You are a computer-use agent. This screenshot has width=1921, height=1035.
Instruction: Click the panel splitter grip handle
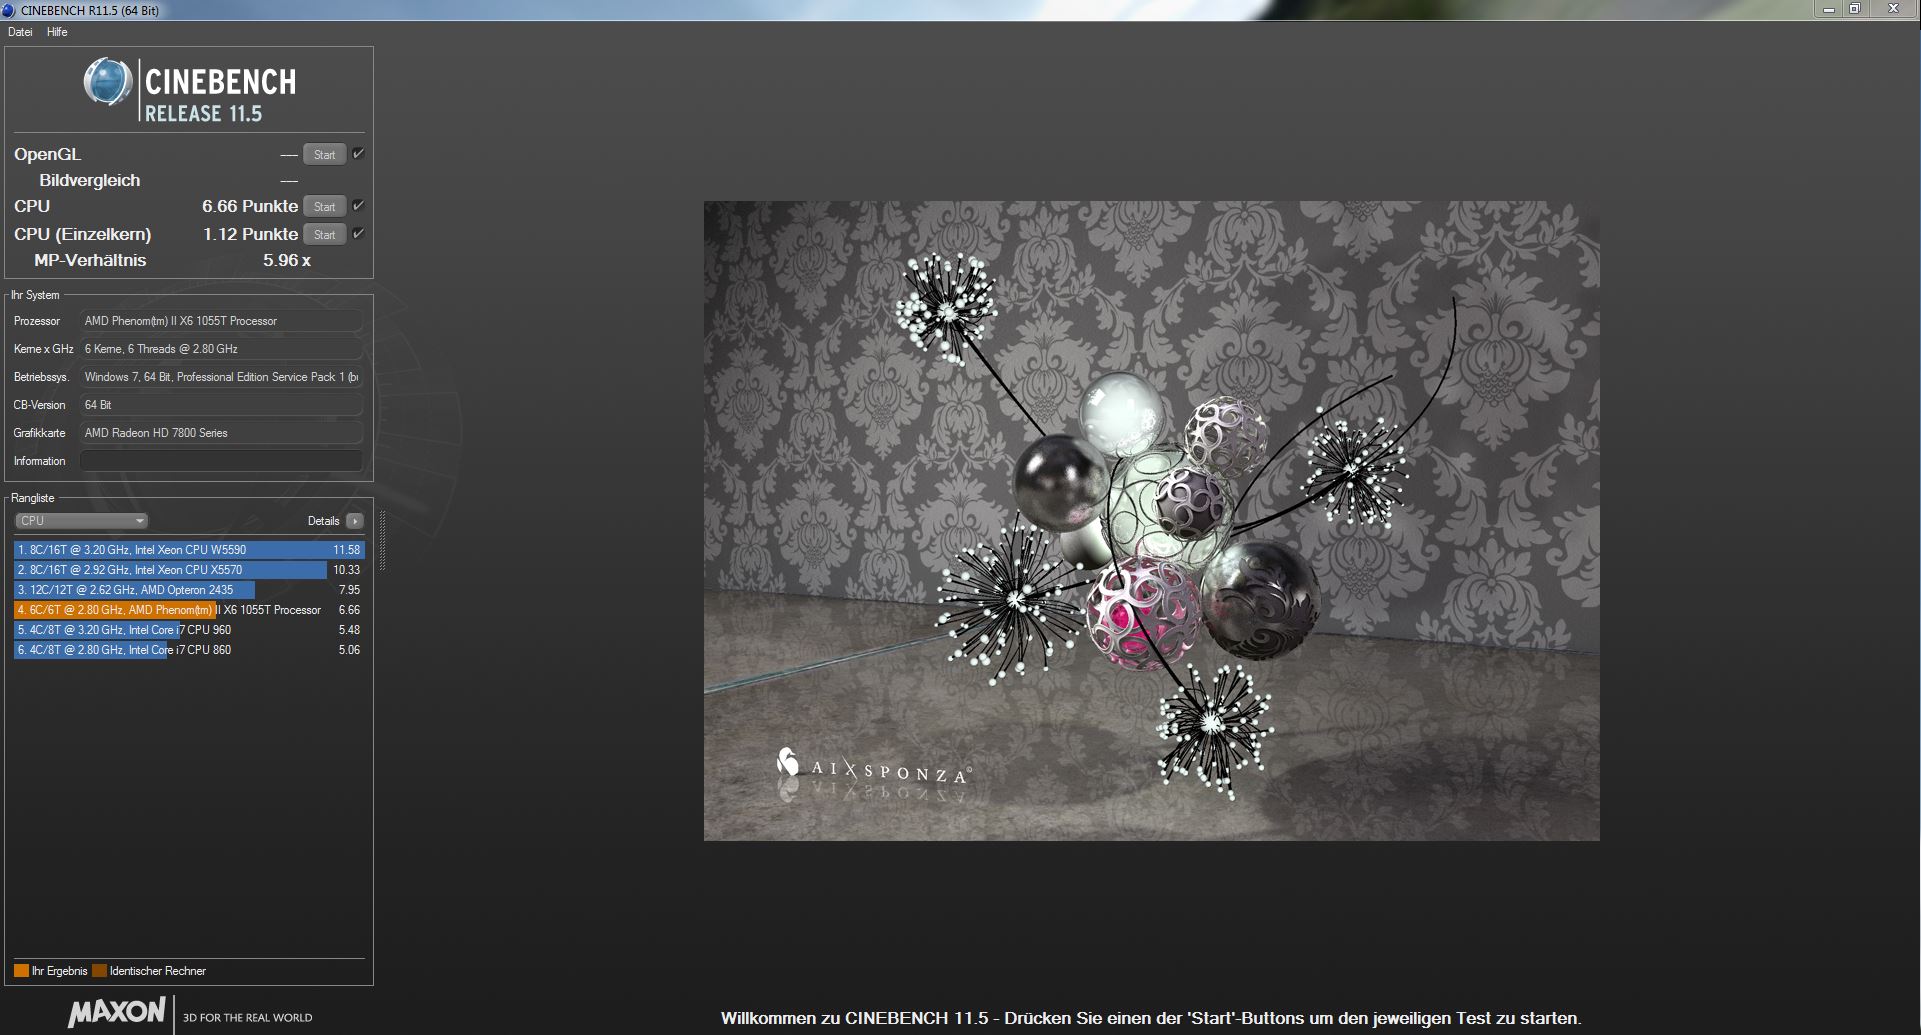(x=382, y=541)
